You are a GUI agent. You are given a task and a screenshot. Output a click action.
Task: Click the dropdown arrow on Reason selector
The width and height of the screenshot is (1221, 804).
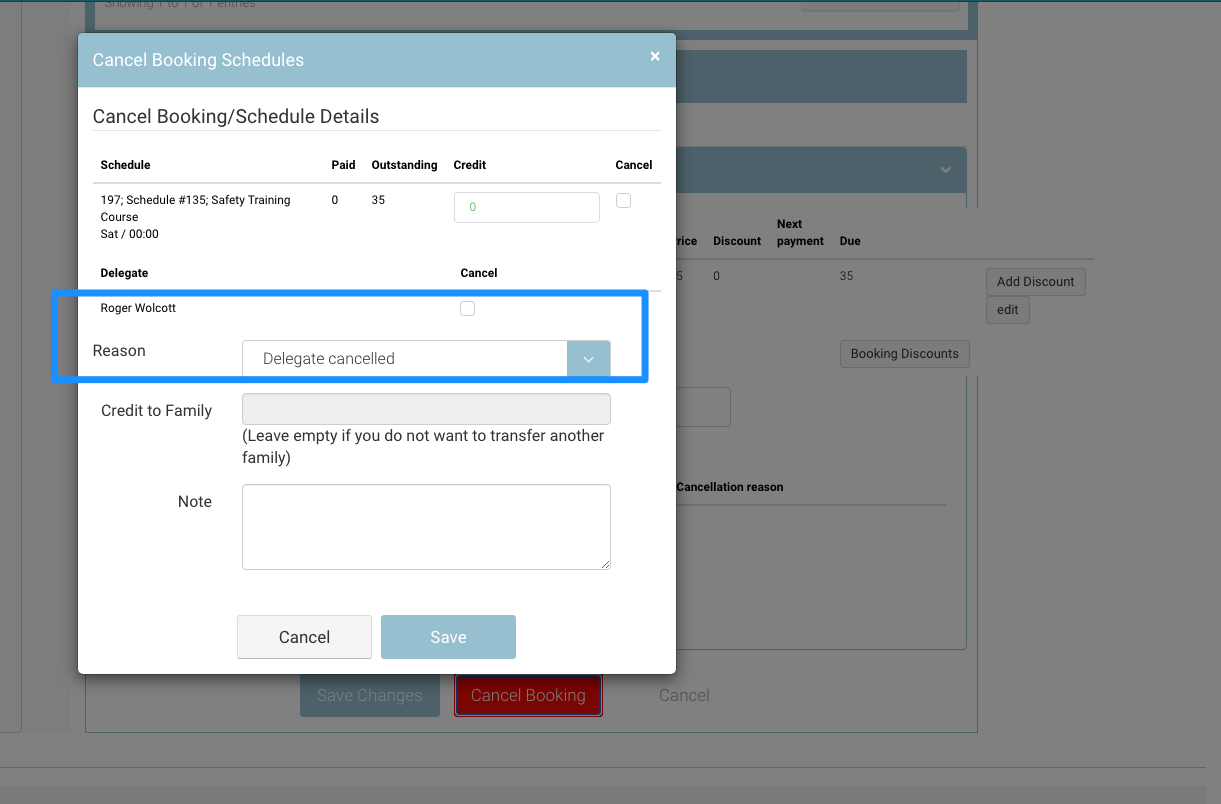[588, 359]
